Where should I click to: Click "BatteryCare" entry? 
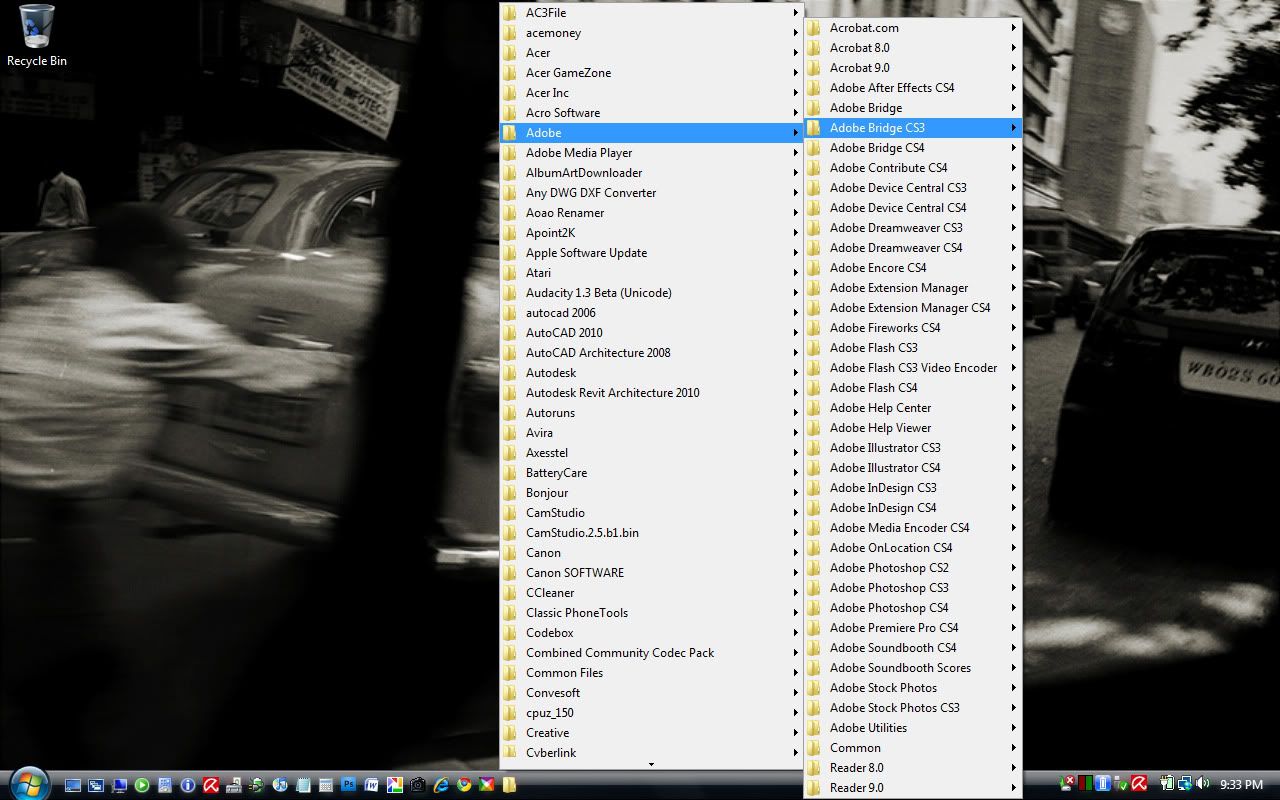coord(652,473)
